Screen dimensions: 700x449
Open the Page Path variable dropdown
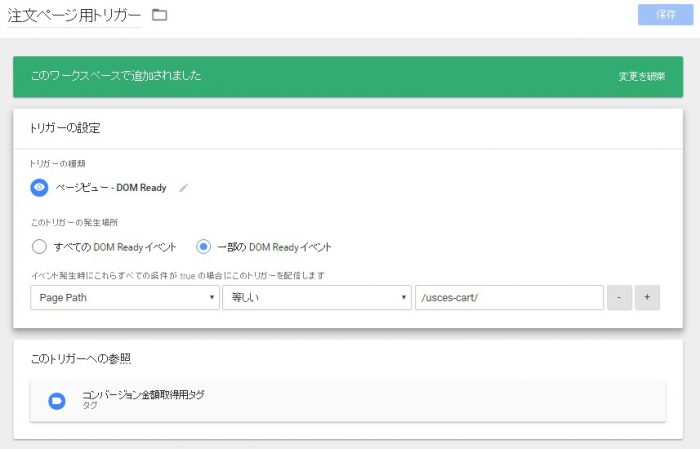tap(125, 298)
